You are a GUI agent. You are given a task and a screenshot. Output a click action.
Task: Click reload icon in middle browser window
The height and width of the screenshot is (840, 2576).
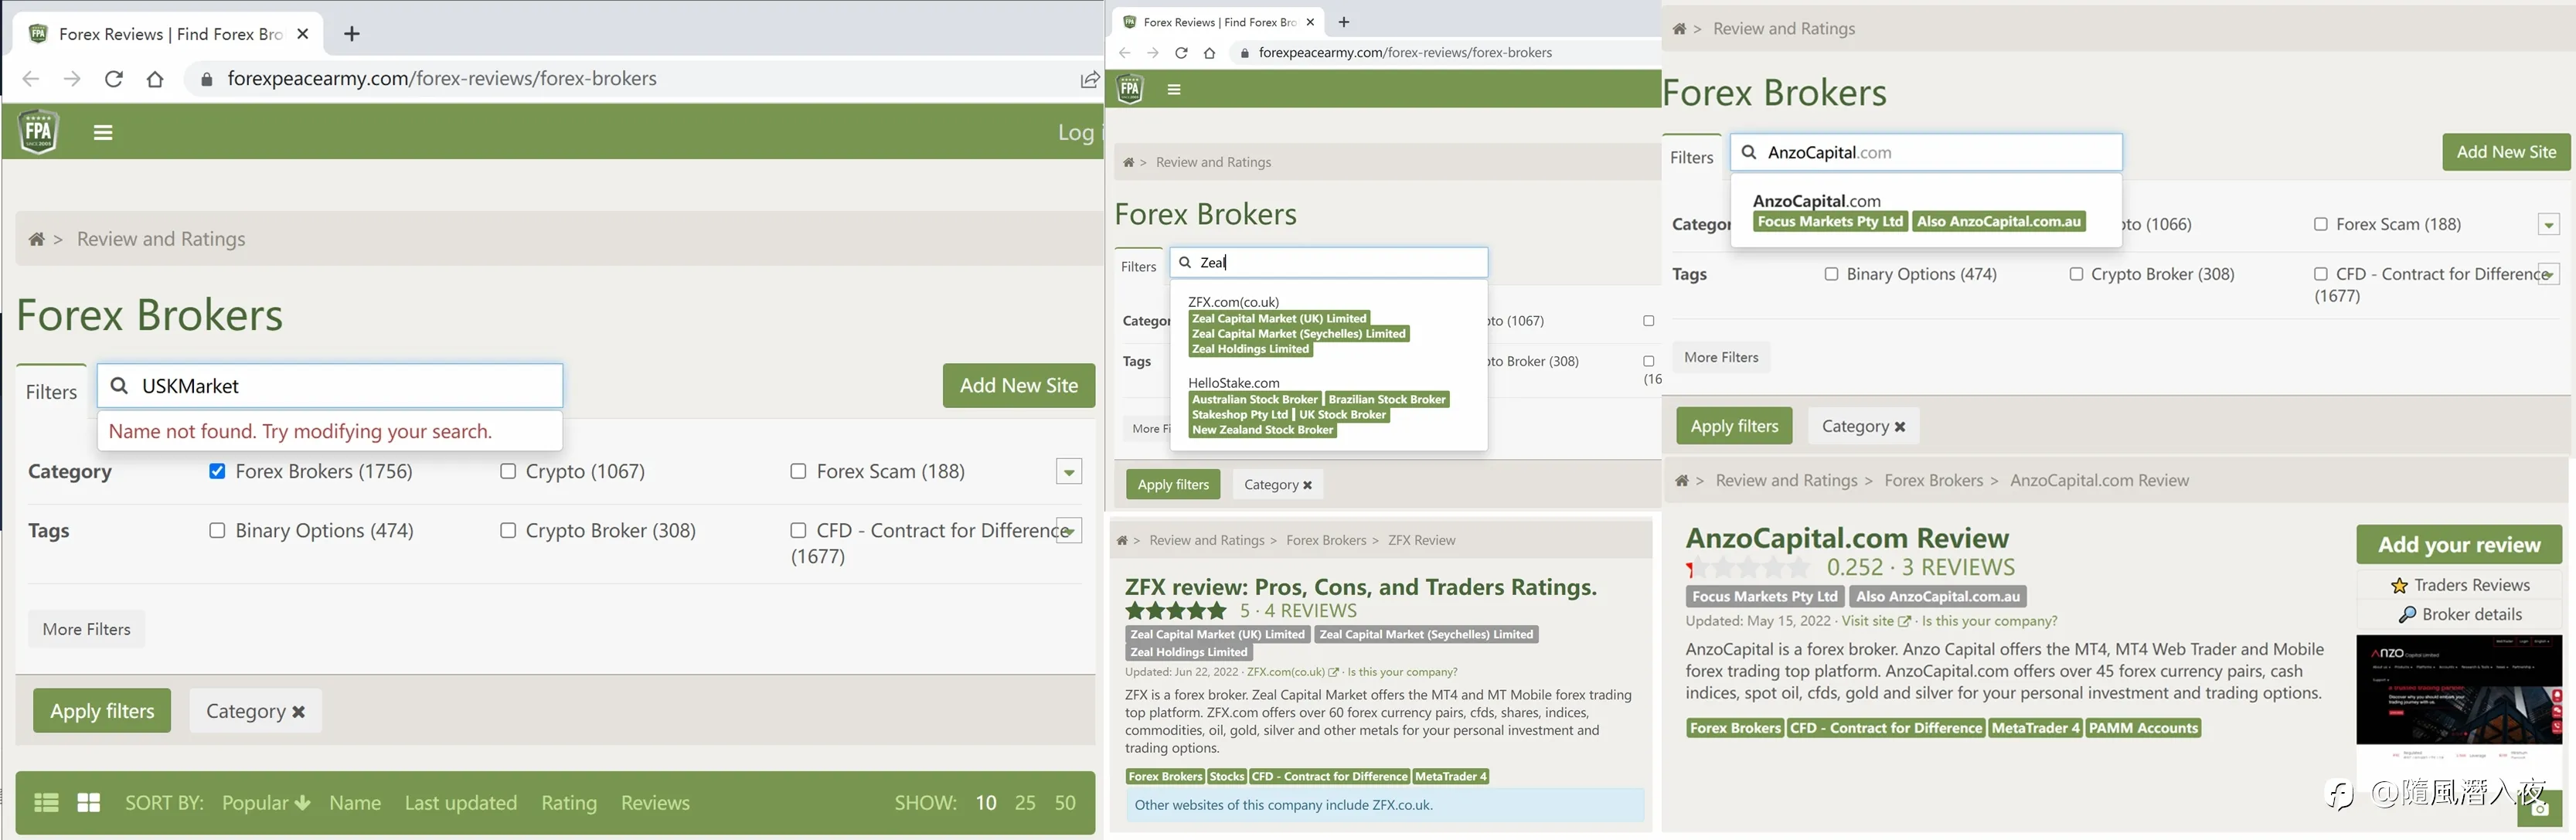tap(1181, 53)
